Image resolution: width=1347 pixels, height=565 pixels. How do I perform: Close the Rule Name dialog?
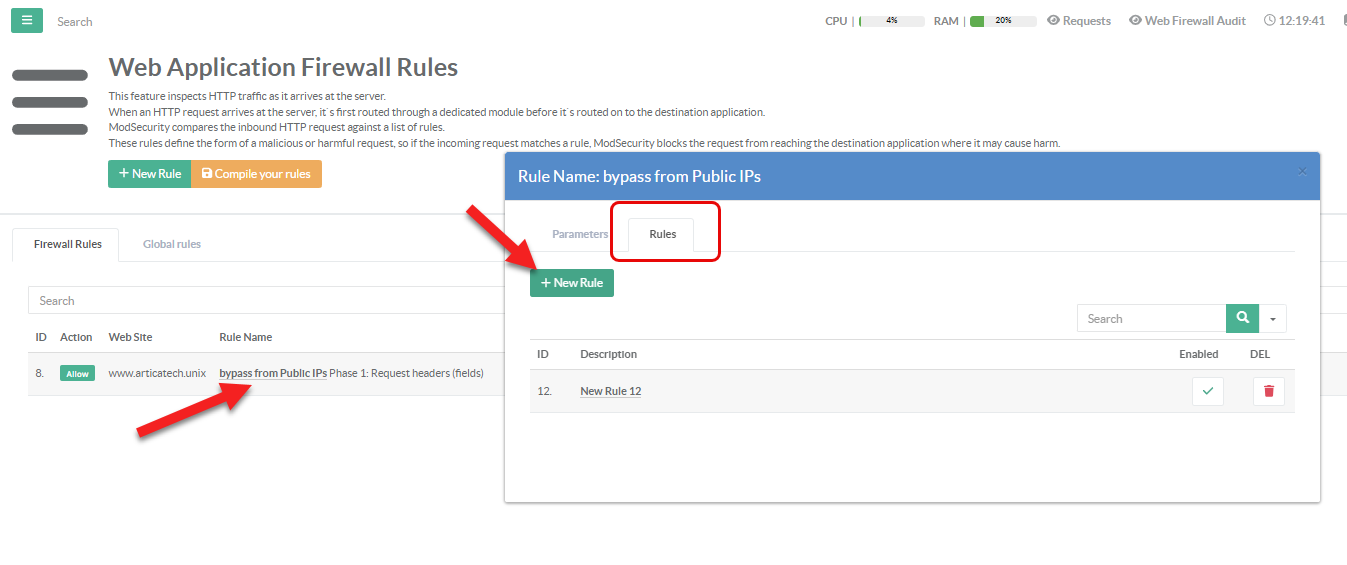[x=1302, y=172]
